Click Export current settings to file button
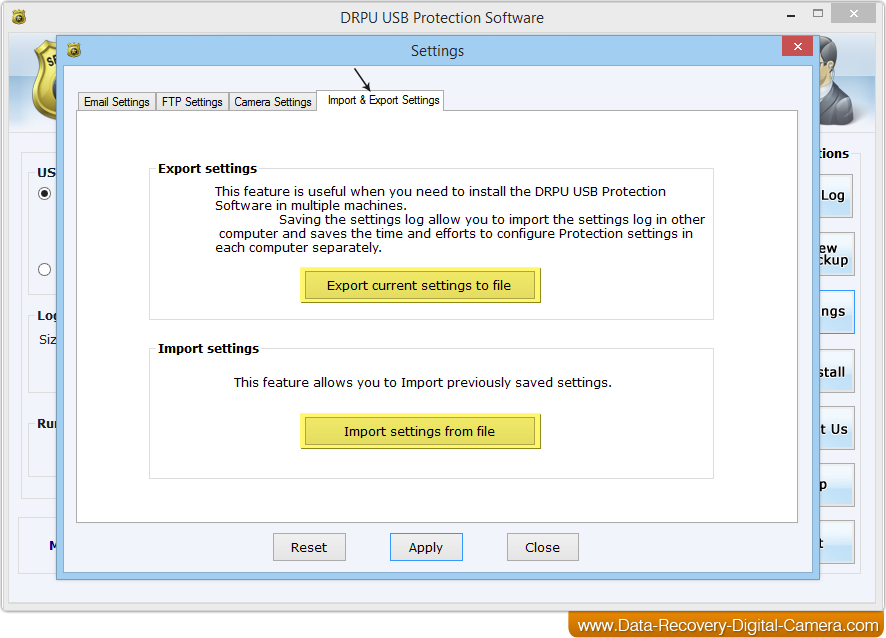Image resolution: width=886 pixels, height=638 pixels. 420,285
